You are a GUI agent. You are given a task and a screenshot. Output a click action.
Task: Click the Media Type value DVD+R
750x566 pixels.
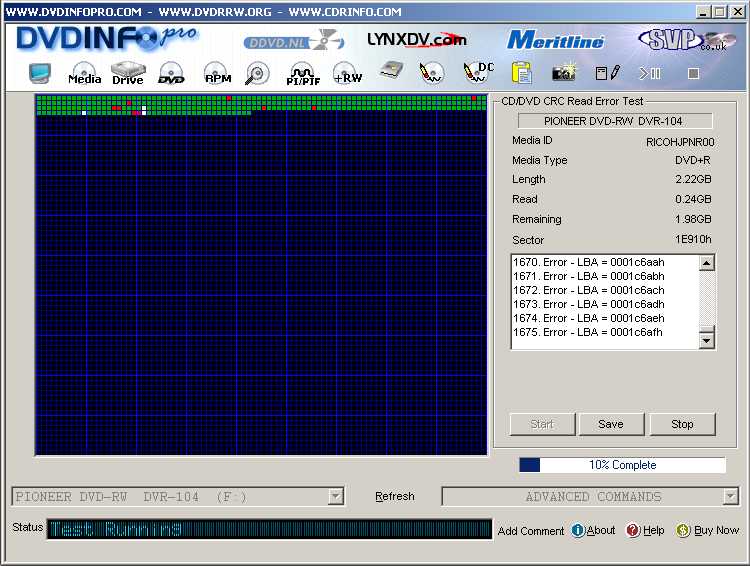[693, 160]
